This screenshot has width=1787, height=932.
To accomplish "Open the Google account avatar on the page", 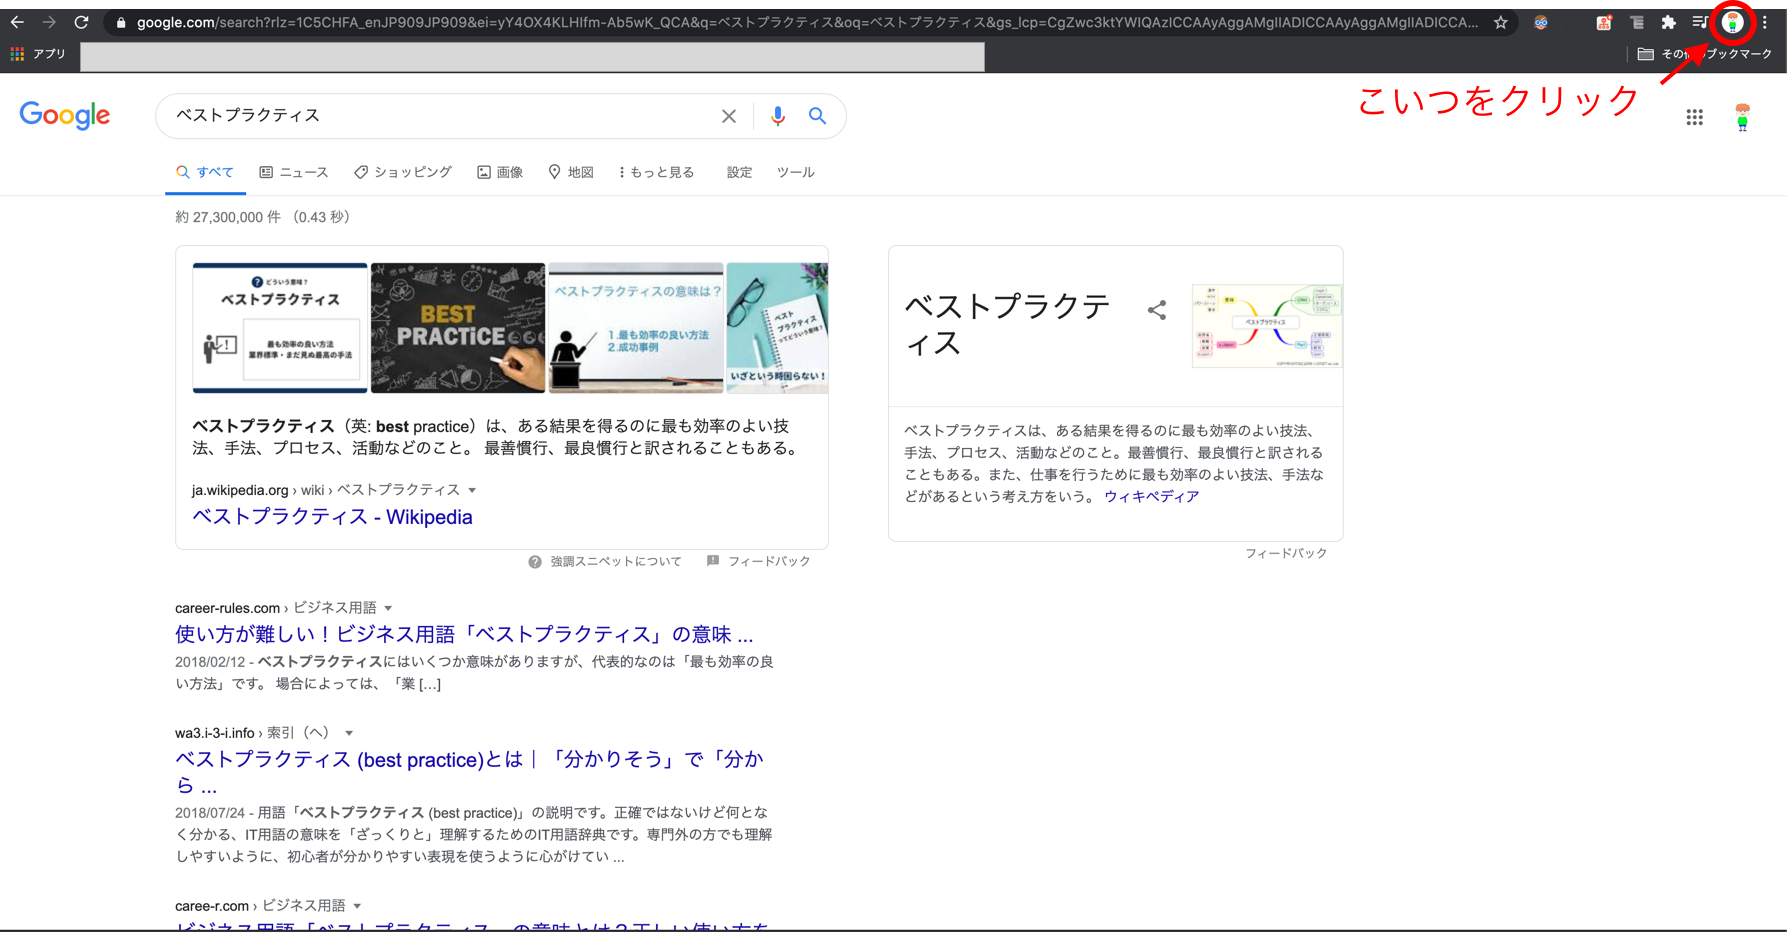I will point(1742,117).
